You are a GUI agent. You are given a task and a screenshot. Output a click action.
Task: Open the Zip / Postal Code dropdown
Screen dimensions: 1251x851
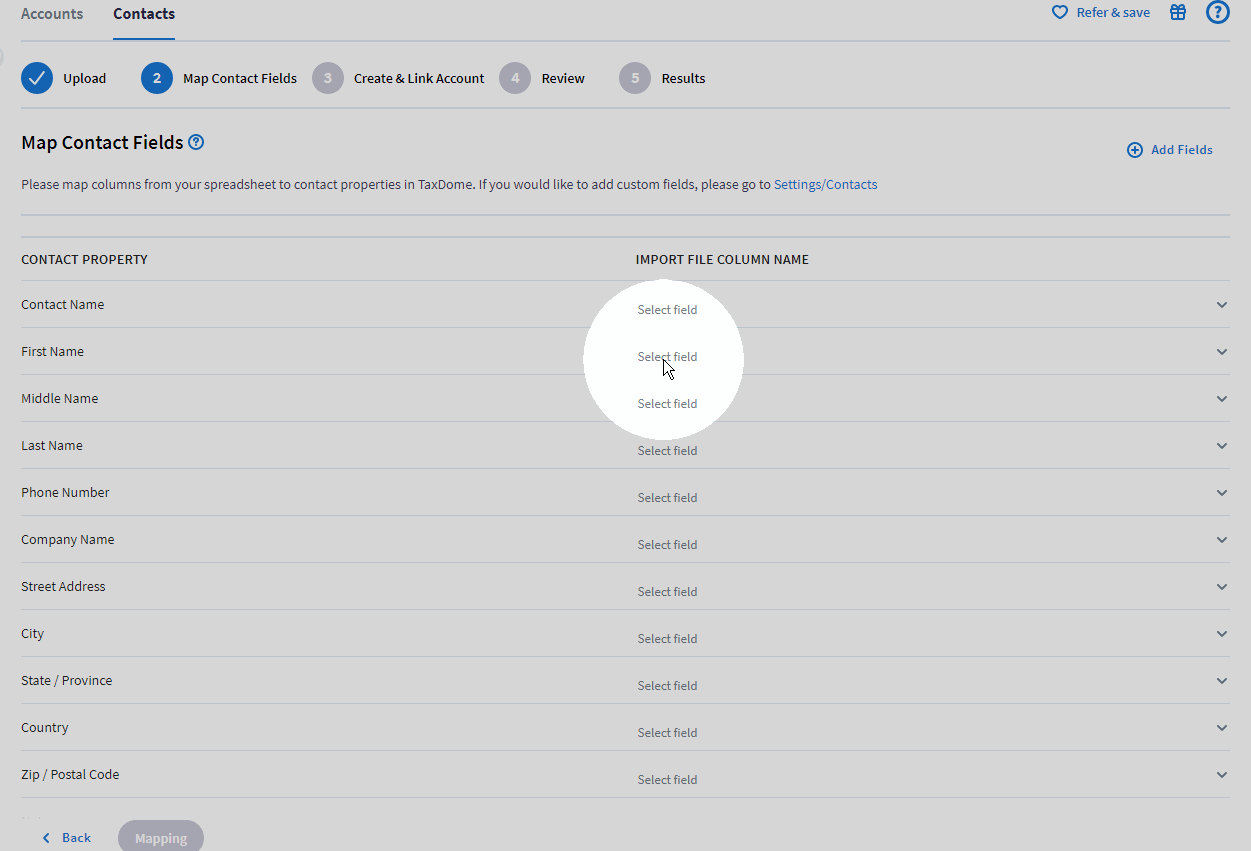(x=1221, y=774)
